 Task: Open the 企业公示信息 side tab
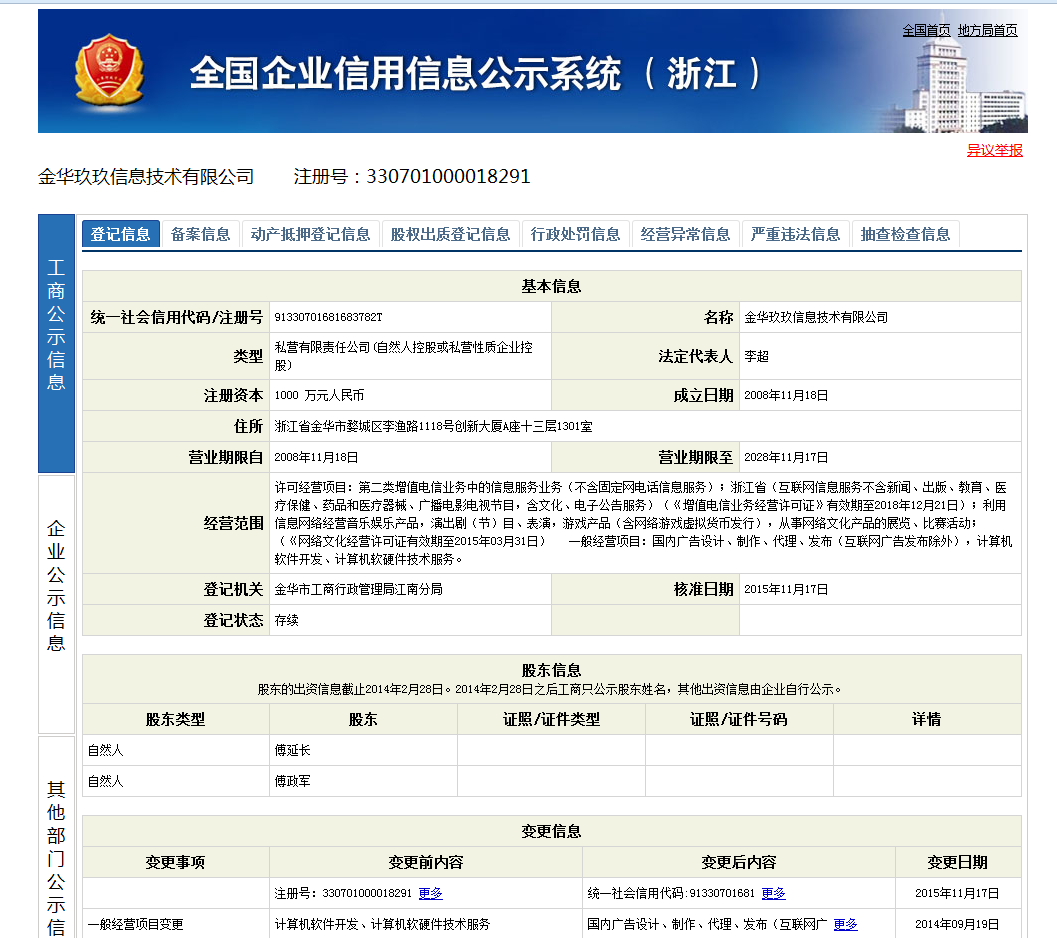click(x=56, y=604)
